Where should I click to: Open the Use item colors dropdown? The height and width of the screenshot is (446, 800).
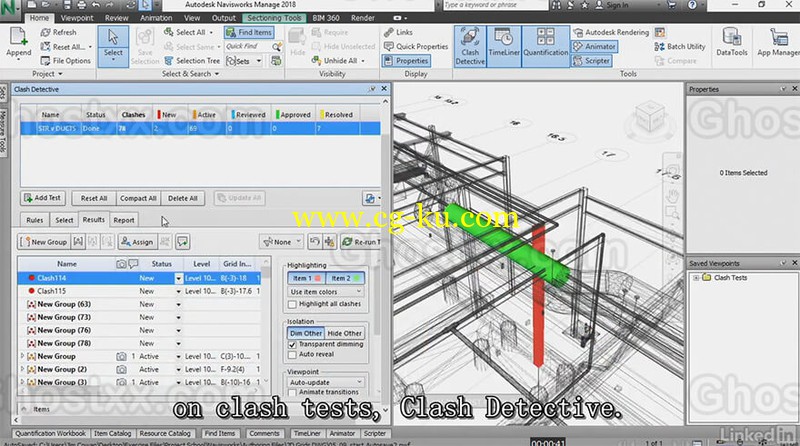pos(326,291)
